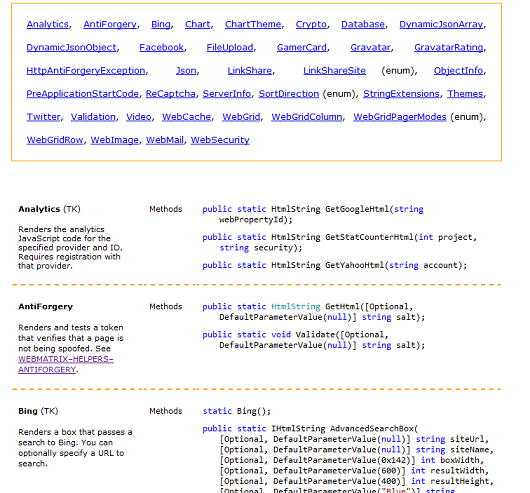
Task: Follow the WebGridPagerModes enum link
Action: [400, 117]
